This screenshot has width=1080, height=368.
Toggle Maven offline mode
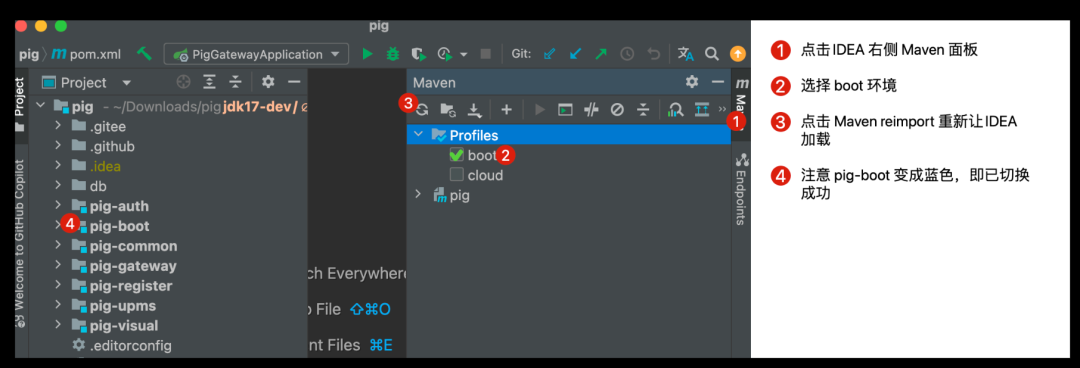pos(591,109)
